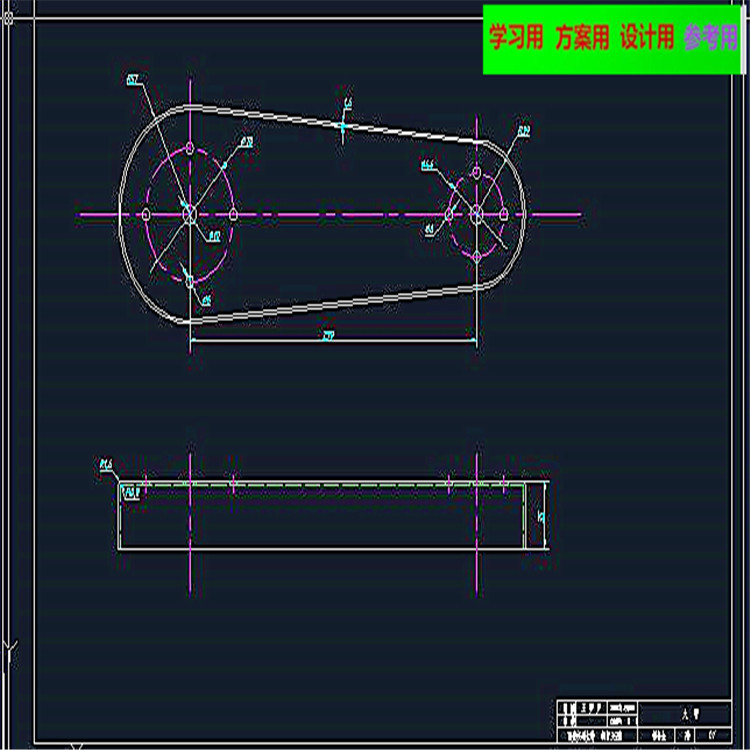
Task: Select the center-distance dimension below the top view
Action: tap(329, 336)
